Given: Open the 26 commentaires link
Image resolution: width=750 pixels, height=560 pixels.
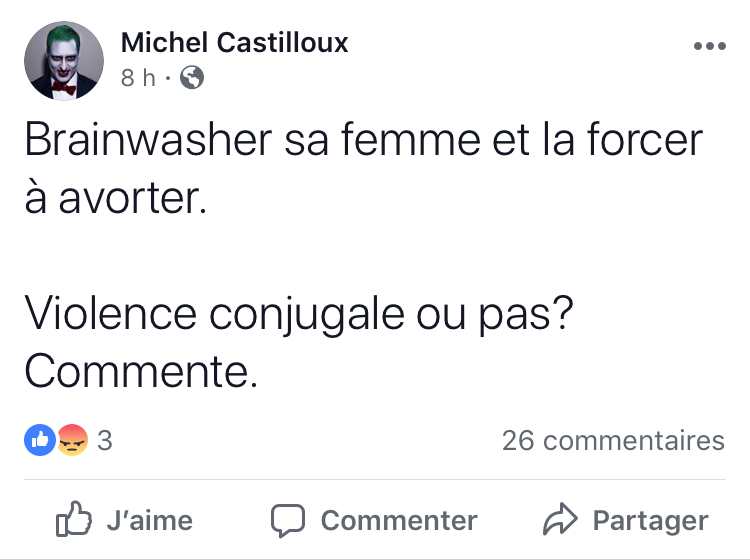Looking at the screenshot, I should pyautogui.click(x=614, y=440).
